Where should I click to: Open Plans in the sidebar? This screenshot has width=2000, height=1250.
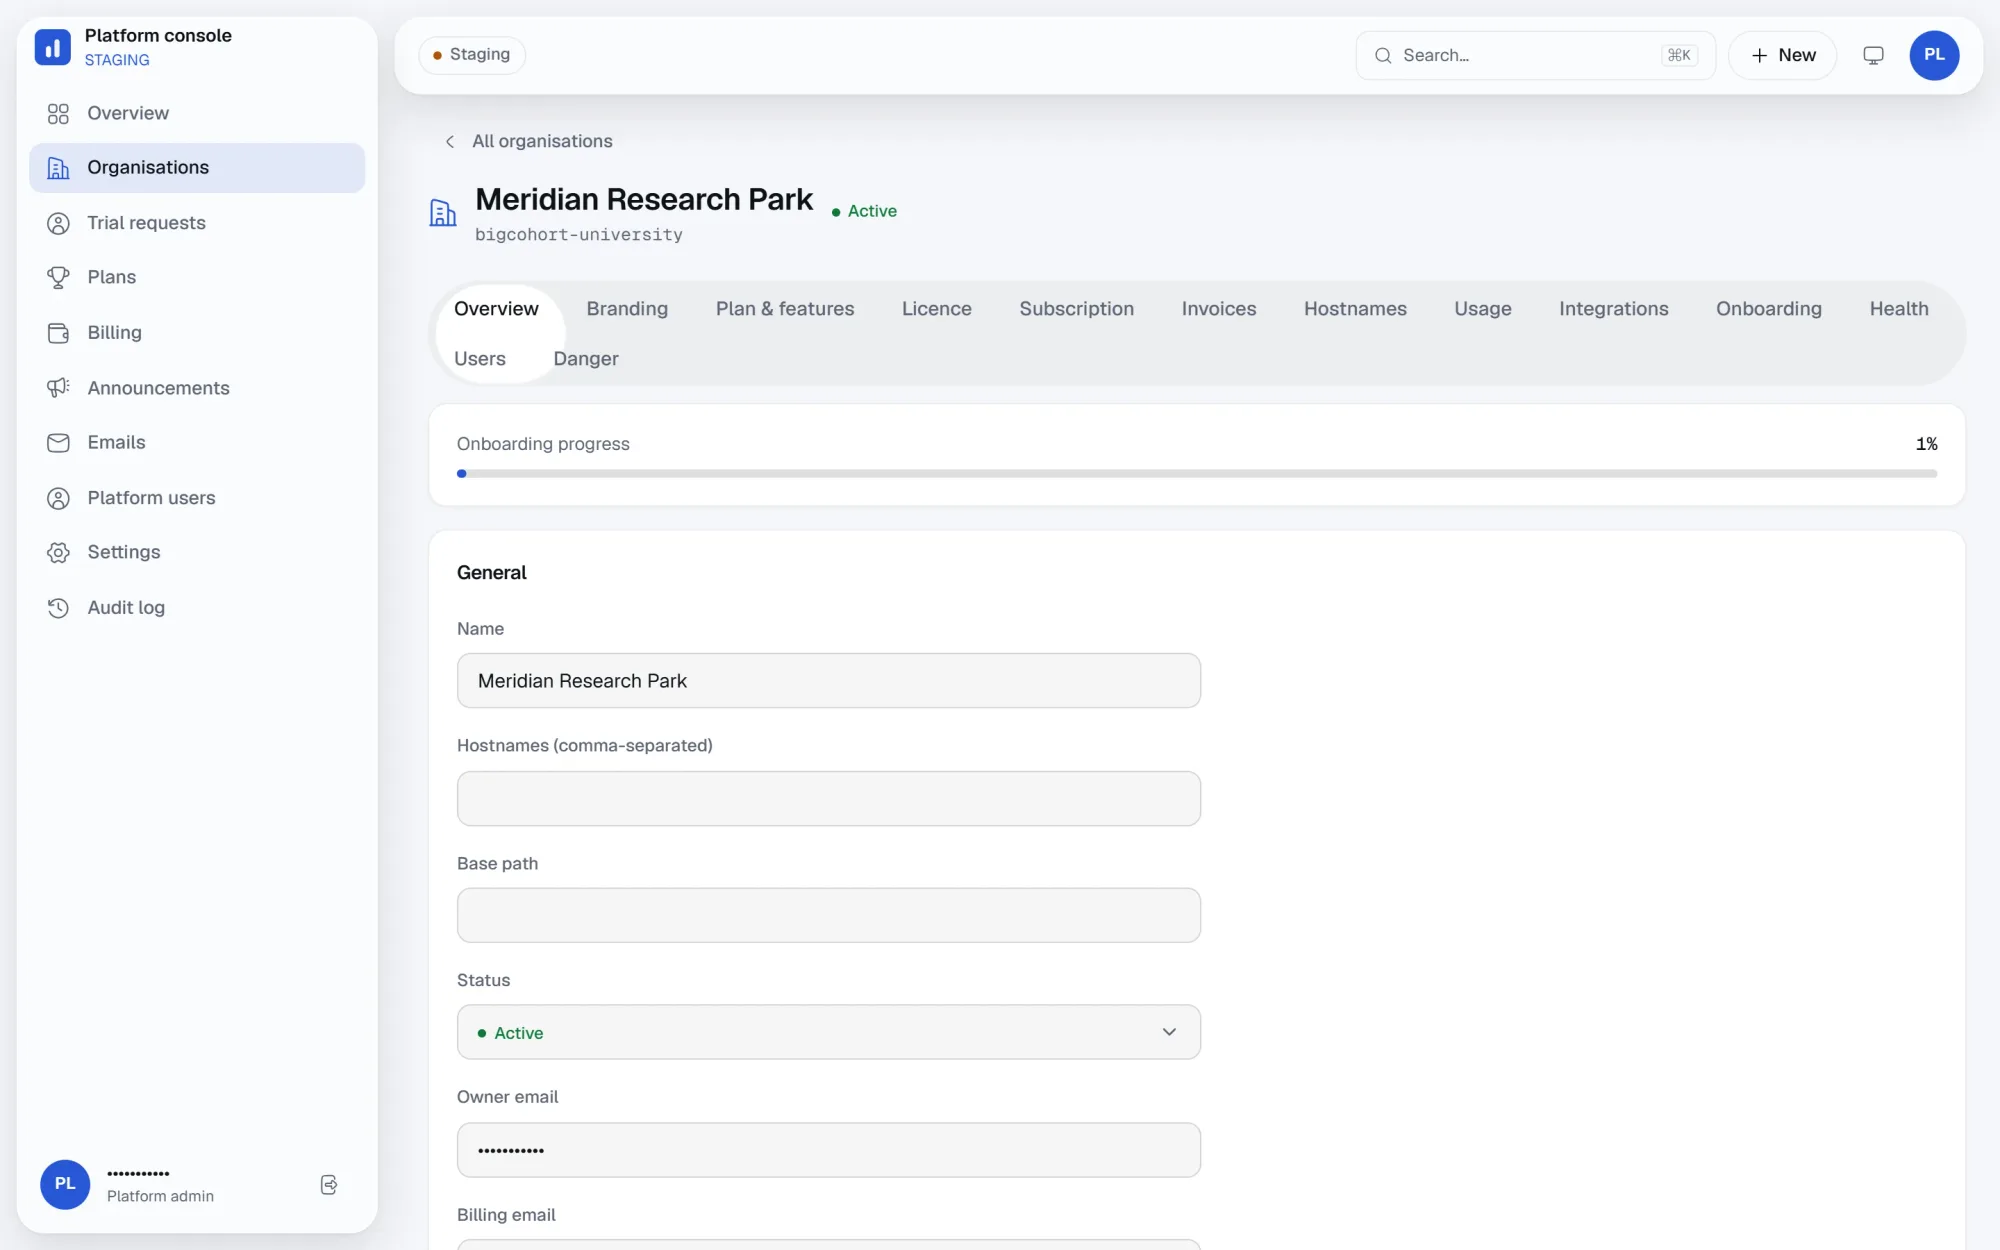197,278
